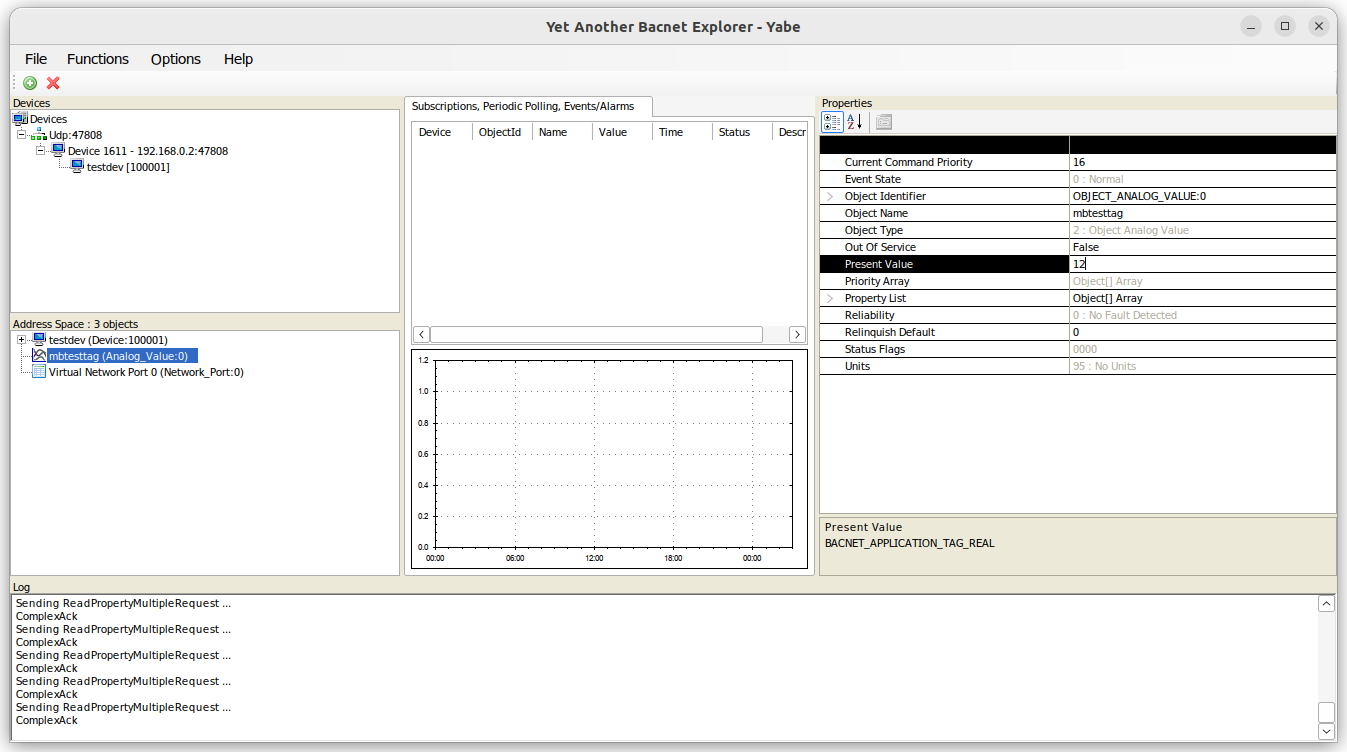Select Udp:47808 in the Devices tree
Viewport: 1347px width, 752px height.
tap(75, 135)
